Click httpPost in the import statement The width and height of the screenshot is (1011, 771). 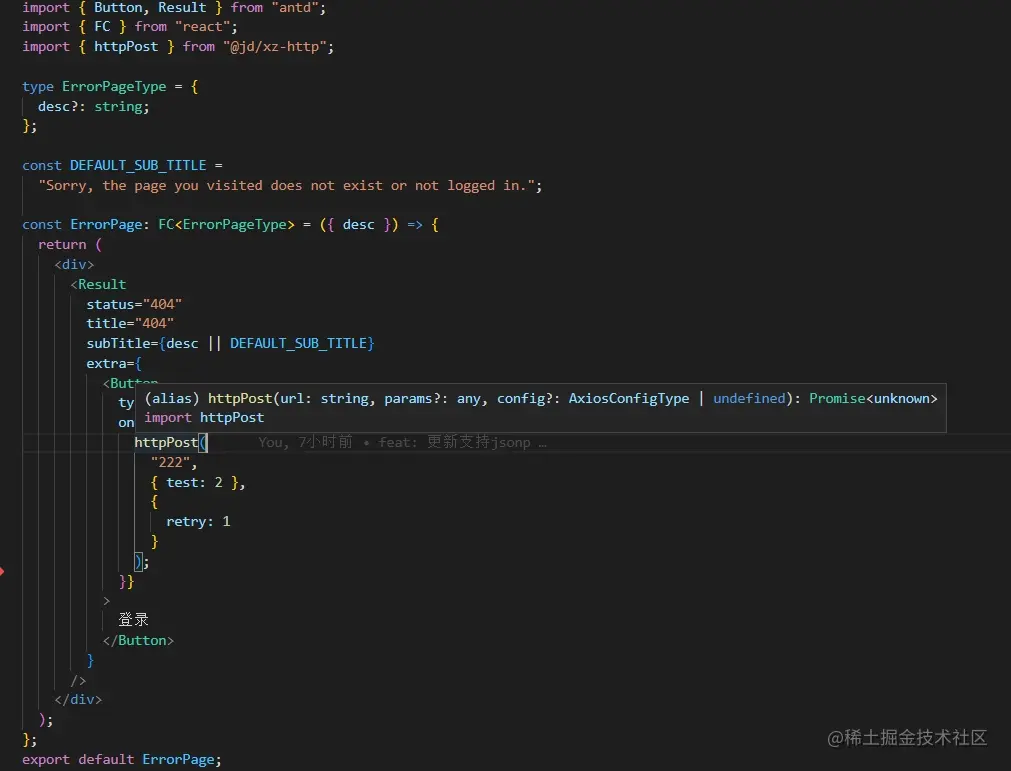tap(126, 46)
